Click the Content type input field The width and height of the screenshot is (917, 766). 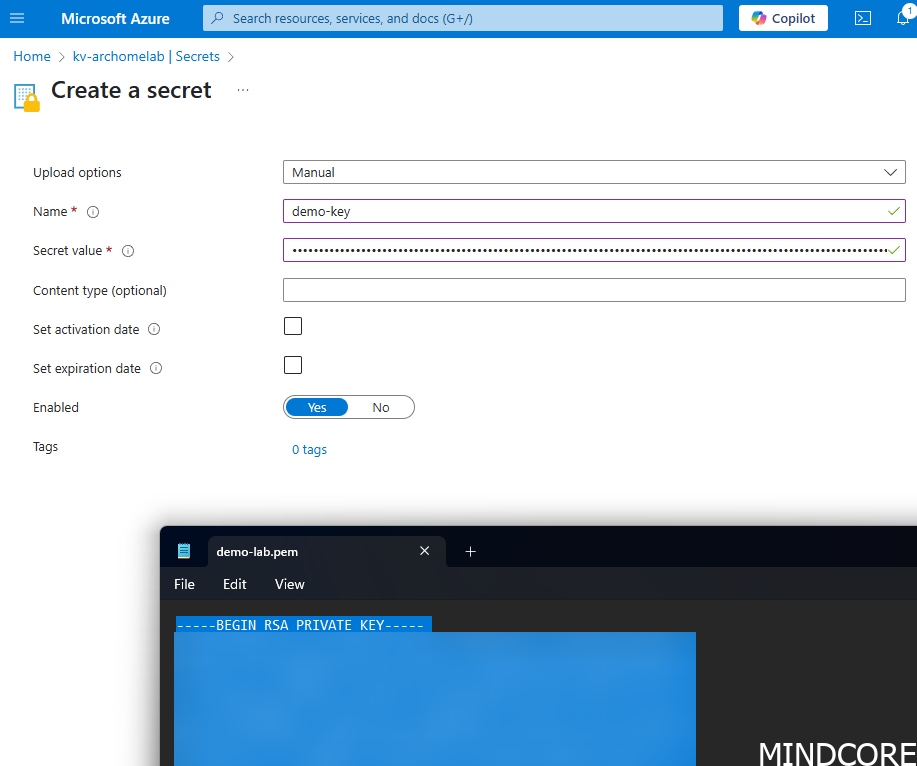pos(594,290)
